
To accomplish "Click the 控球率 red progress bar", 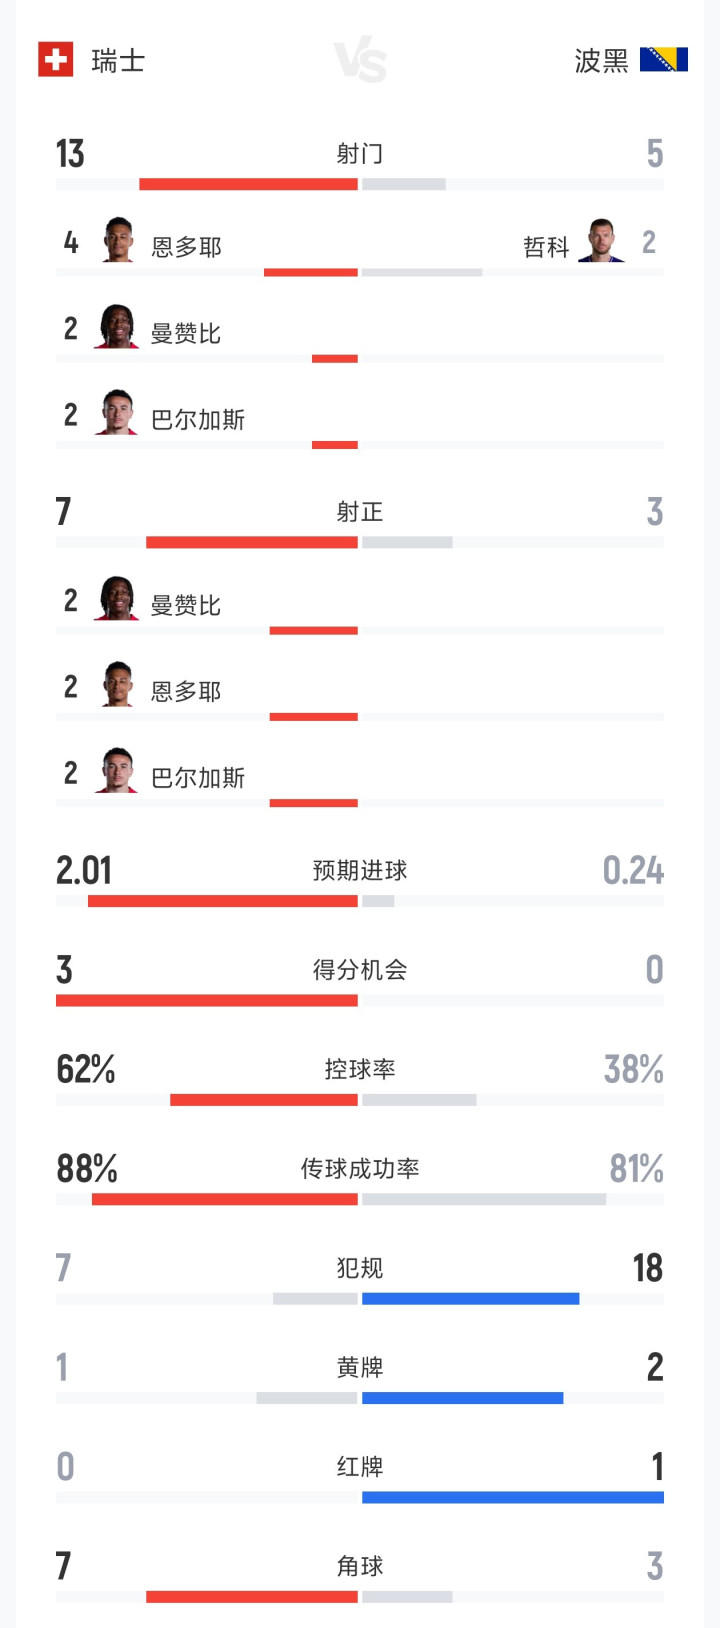I will pyautogui.click(x=264, y=1100).
